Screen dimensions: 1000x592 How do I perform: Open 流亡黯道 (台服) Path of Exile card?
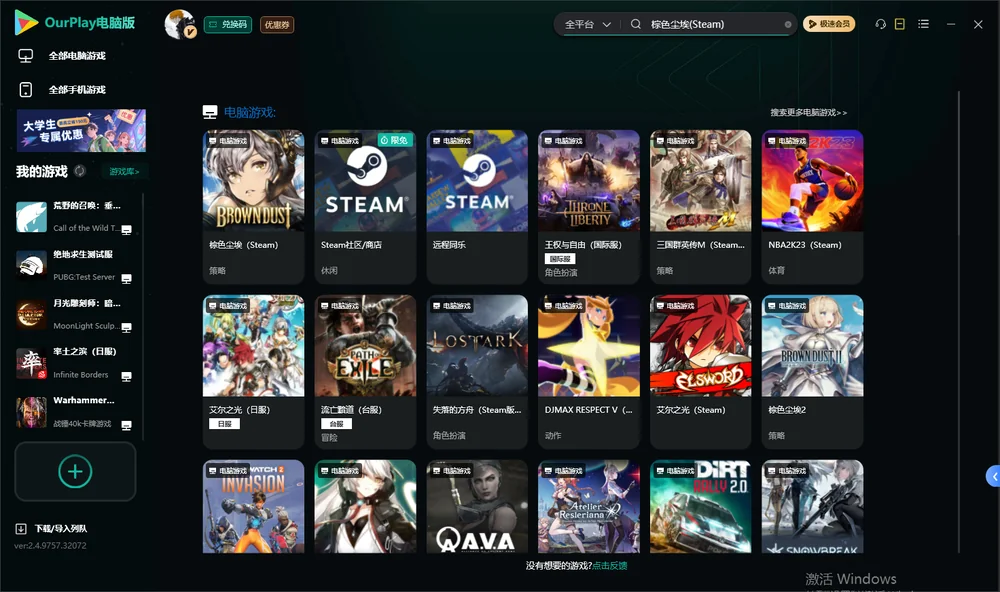point(365,371)
